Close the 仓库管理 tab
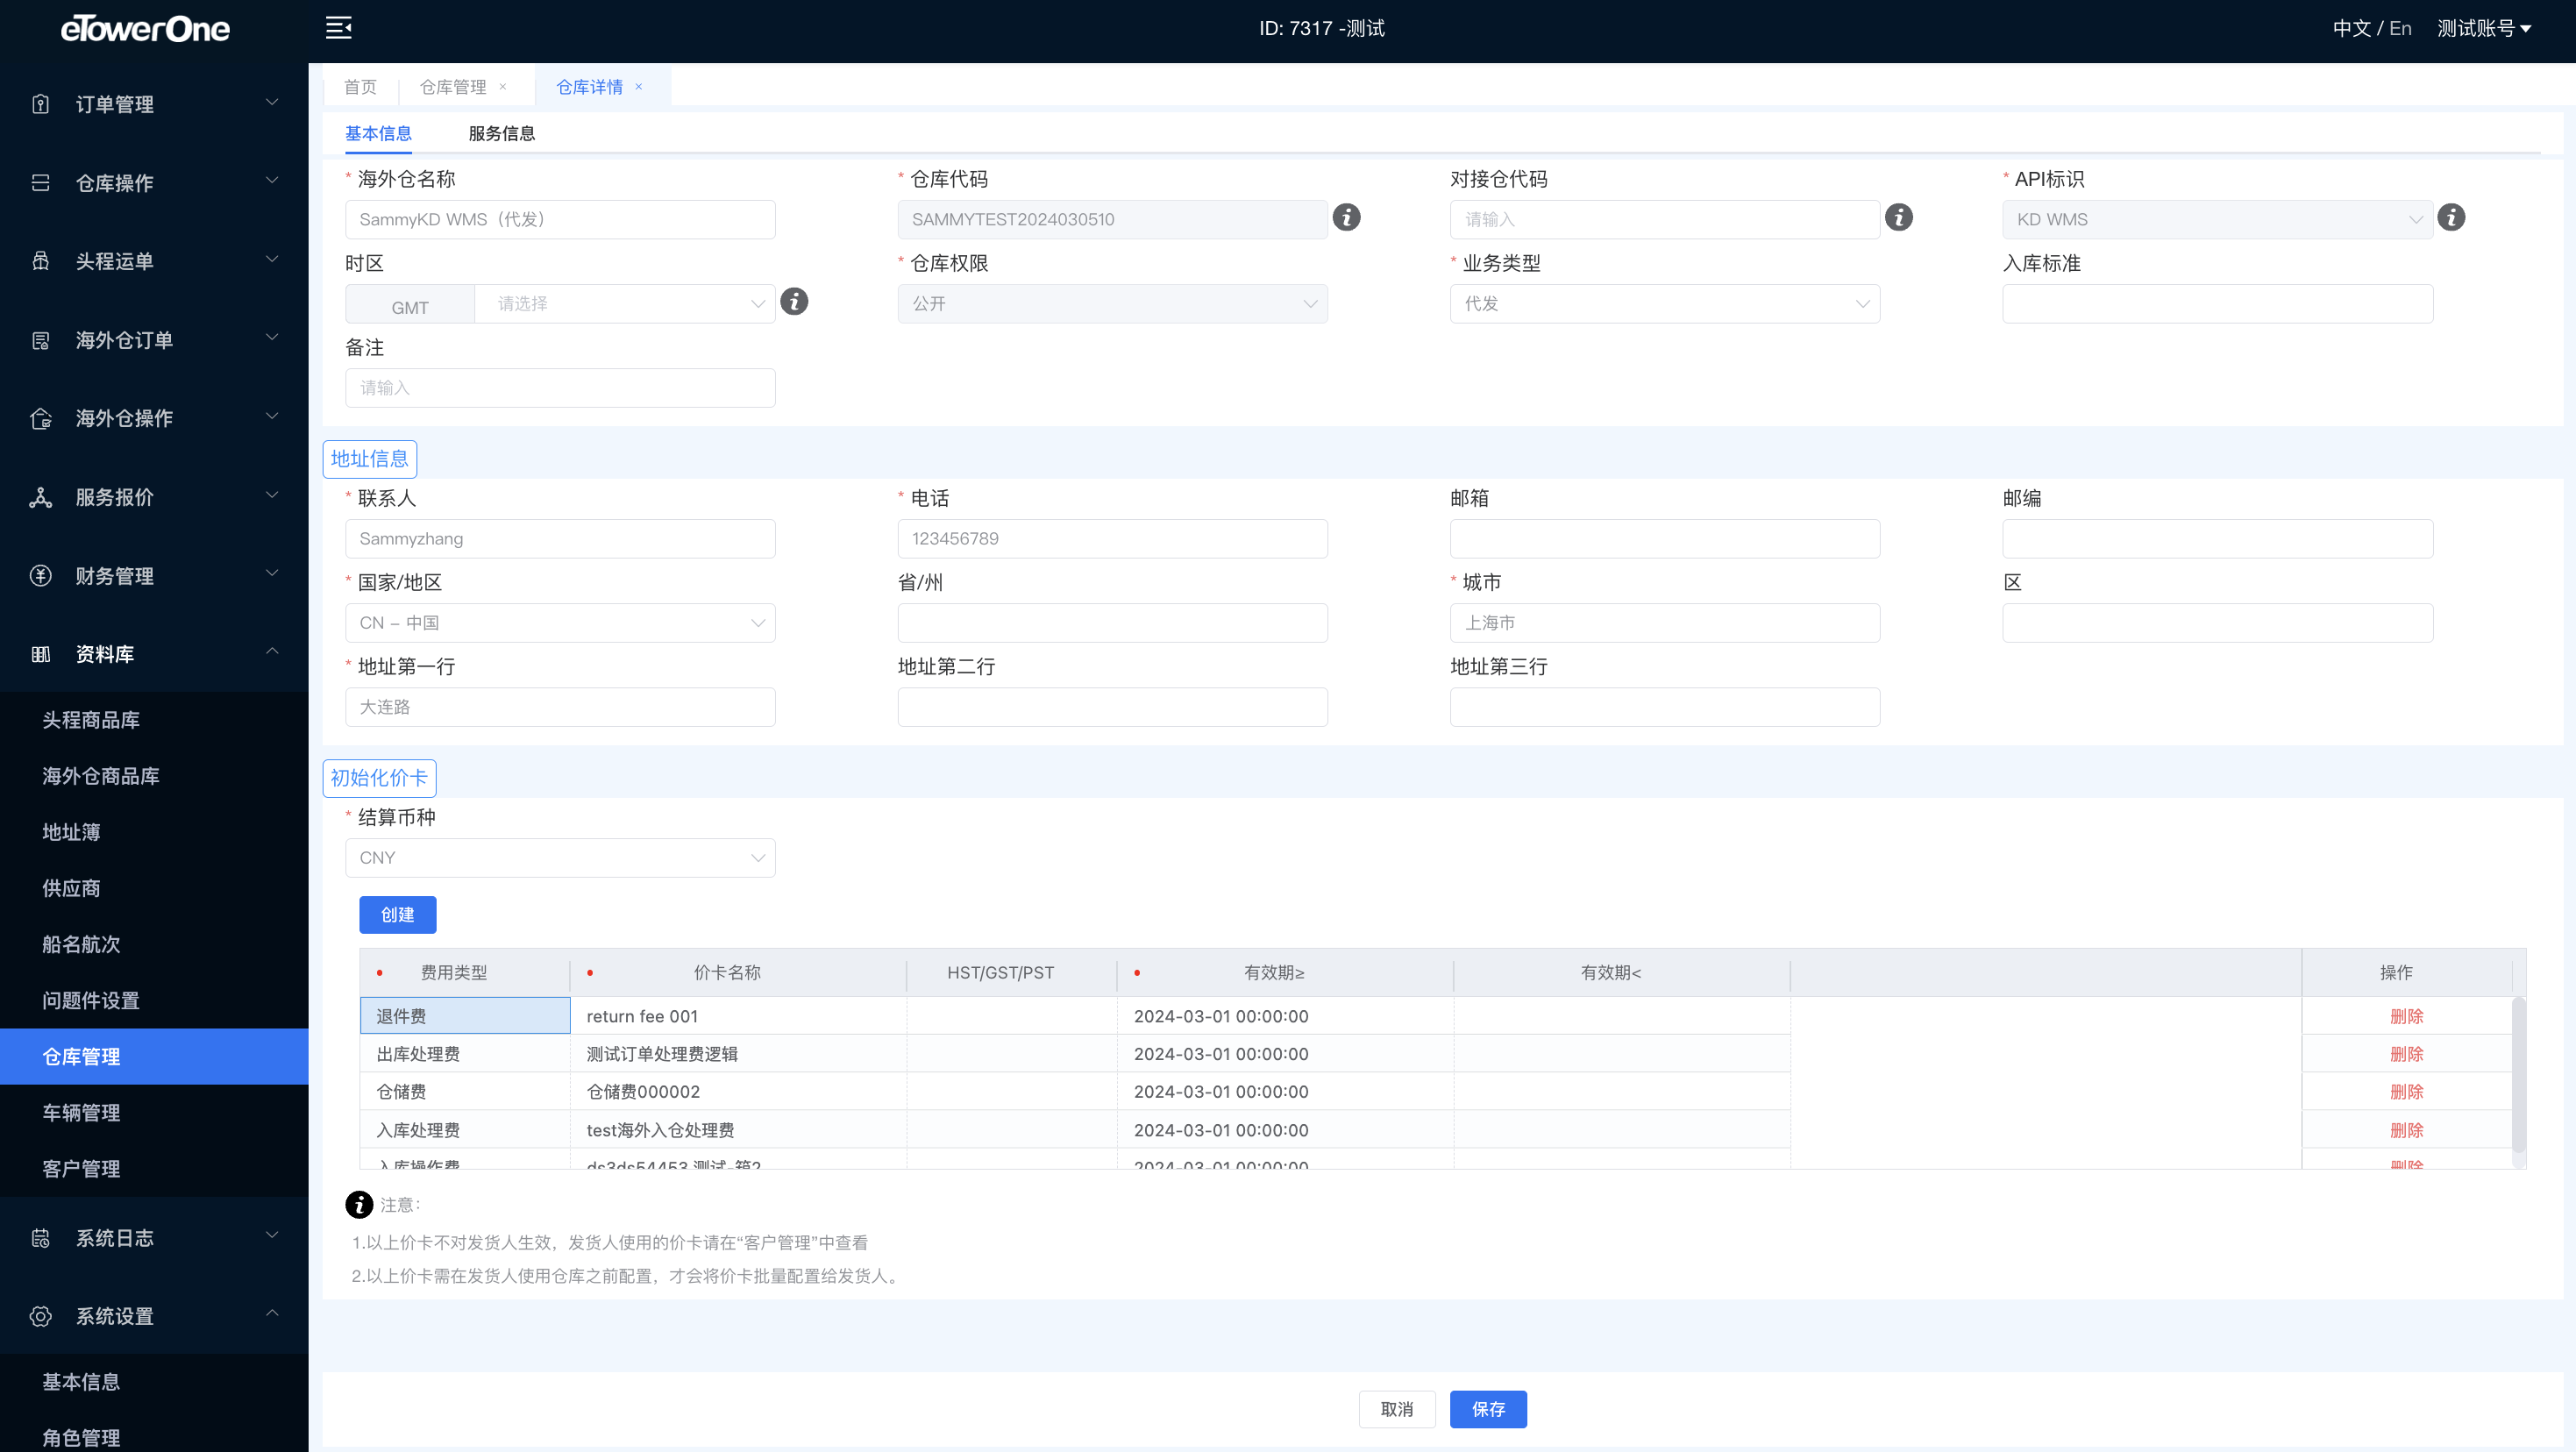Image resolution: width=2576 pixels, height=1452 pixels. tap(503, 87)
